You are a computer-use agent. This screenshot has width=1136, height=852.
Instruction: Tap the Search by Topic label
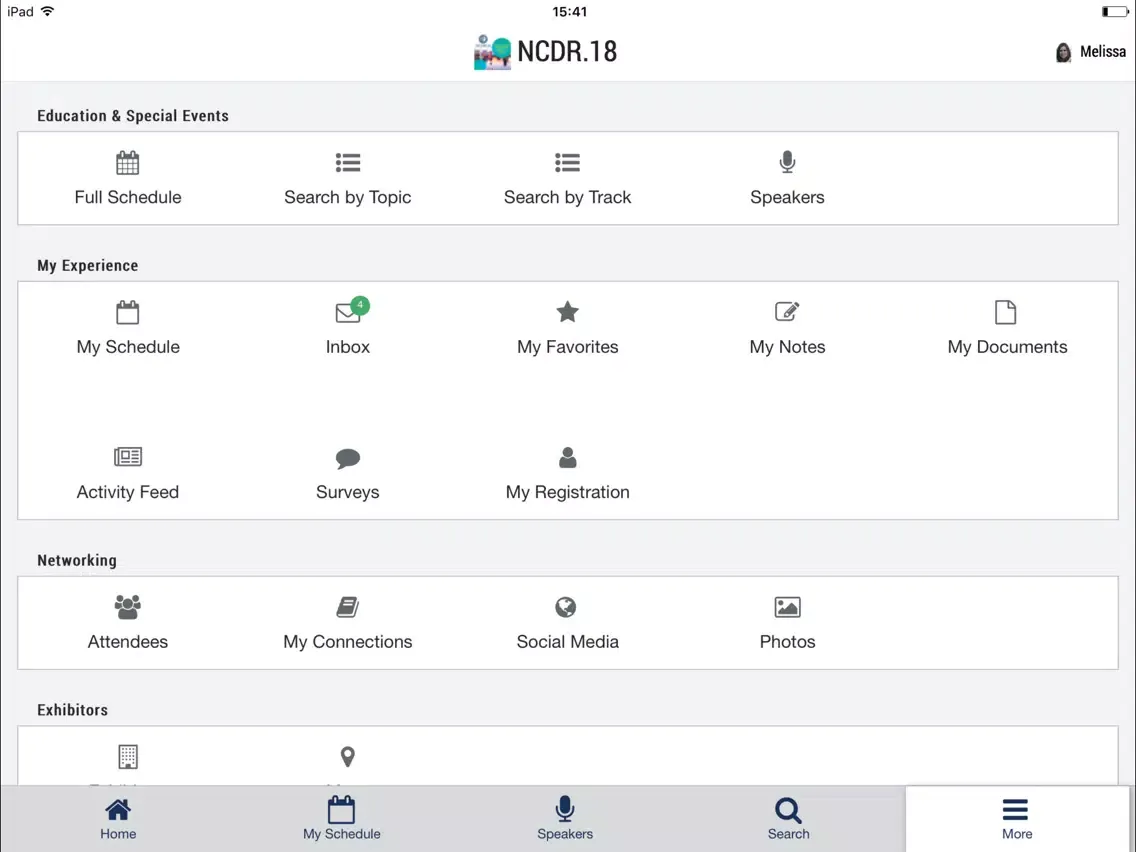[x=348, y=198]
